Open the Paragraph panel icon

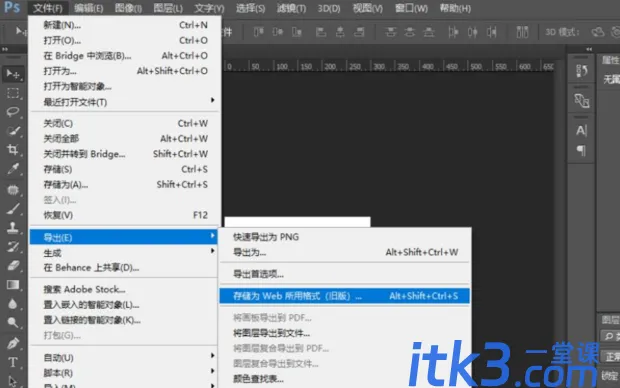581,150
